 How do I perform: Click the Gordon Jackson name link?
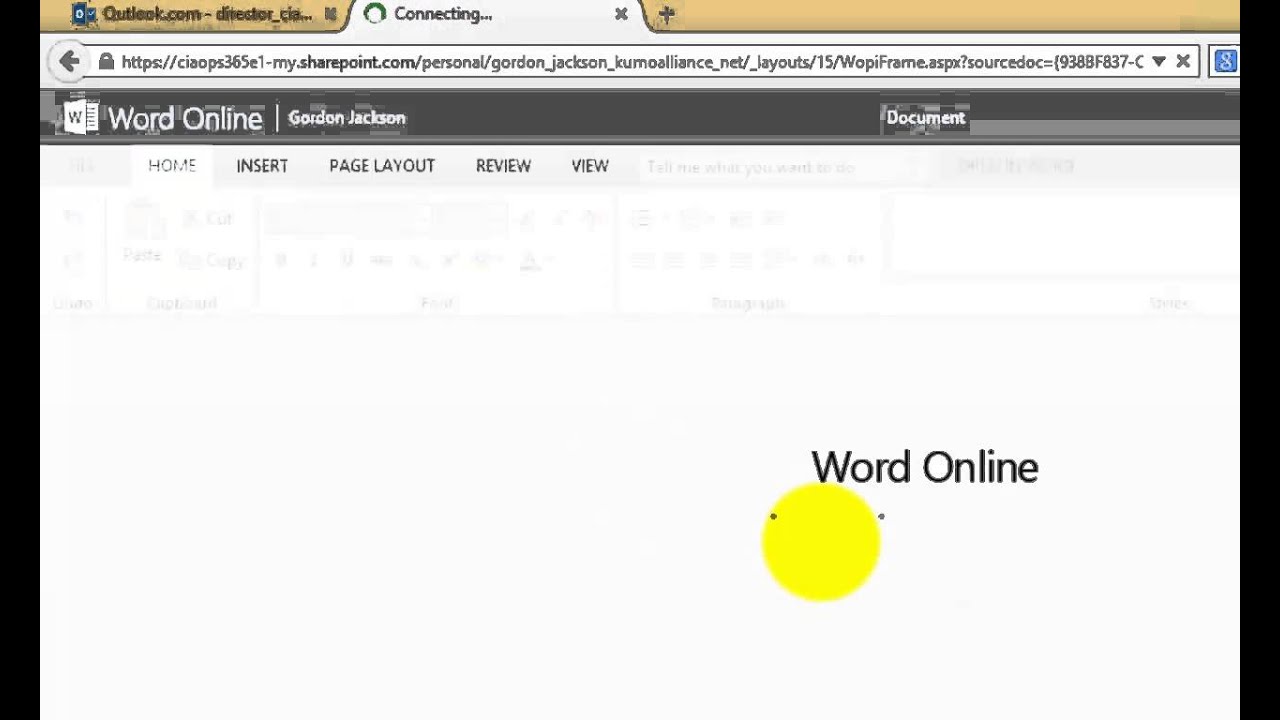347,118
